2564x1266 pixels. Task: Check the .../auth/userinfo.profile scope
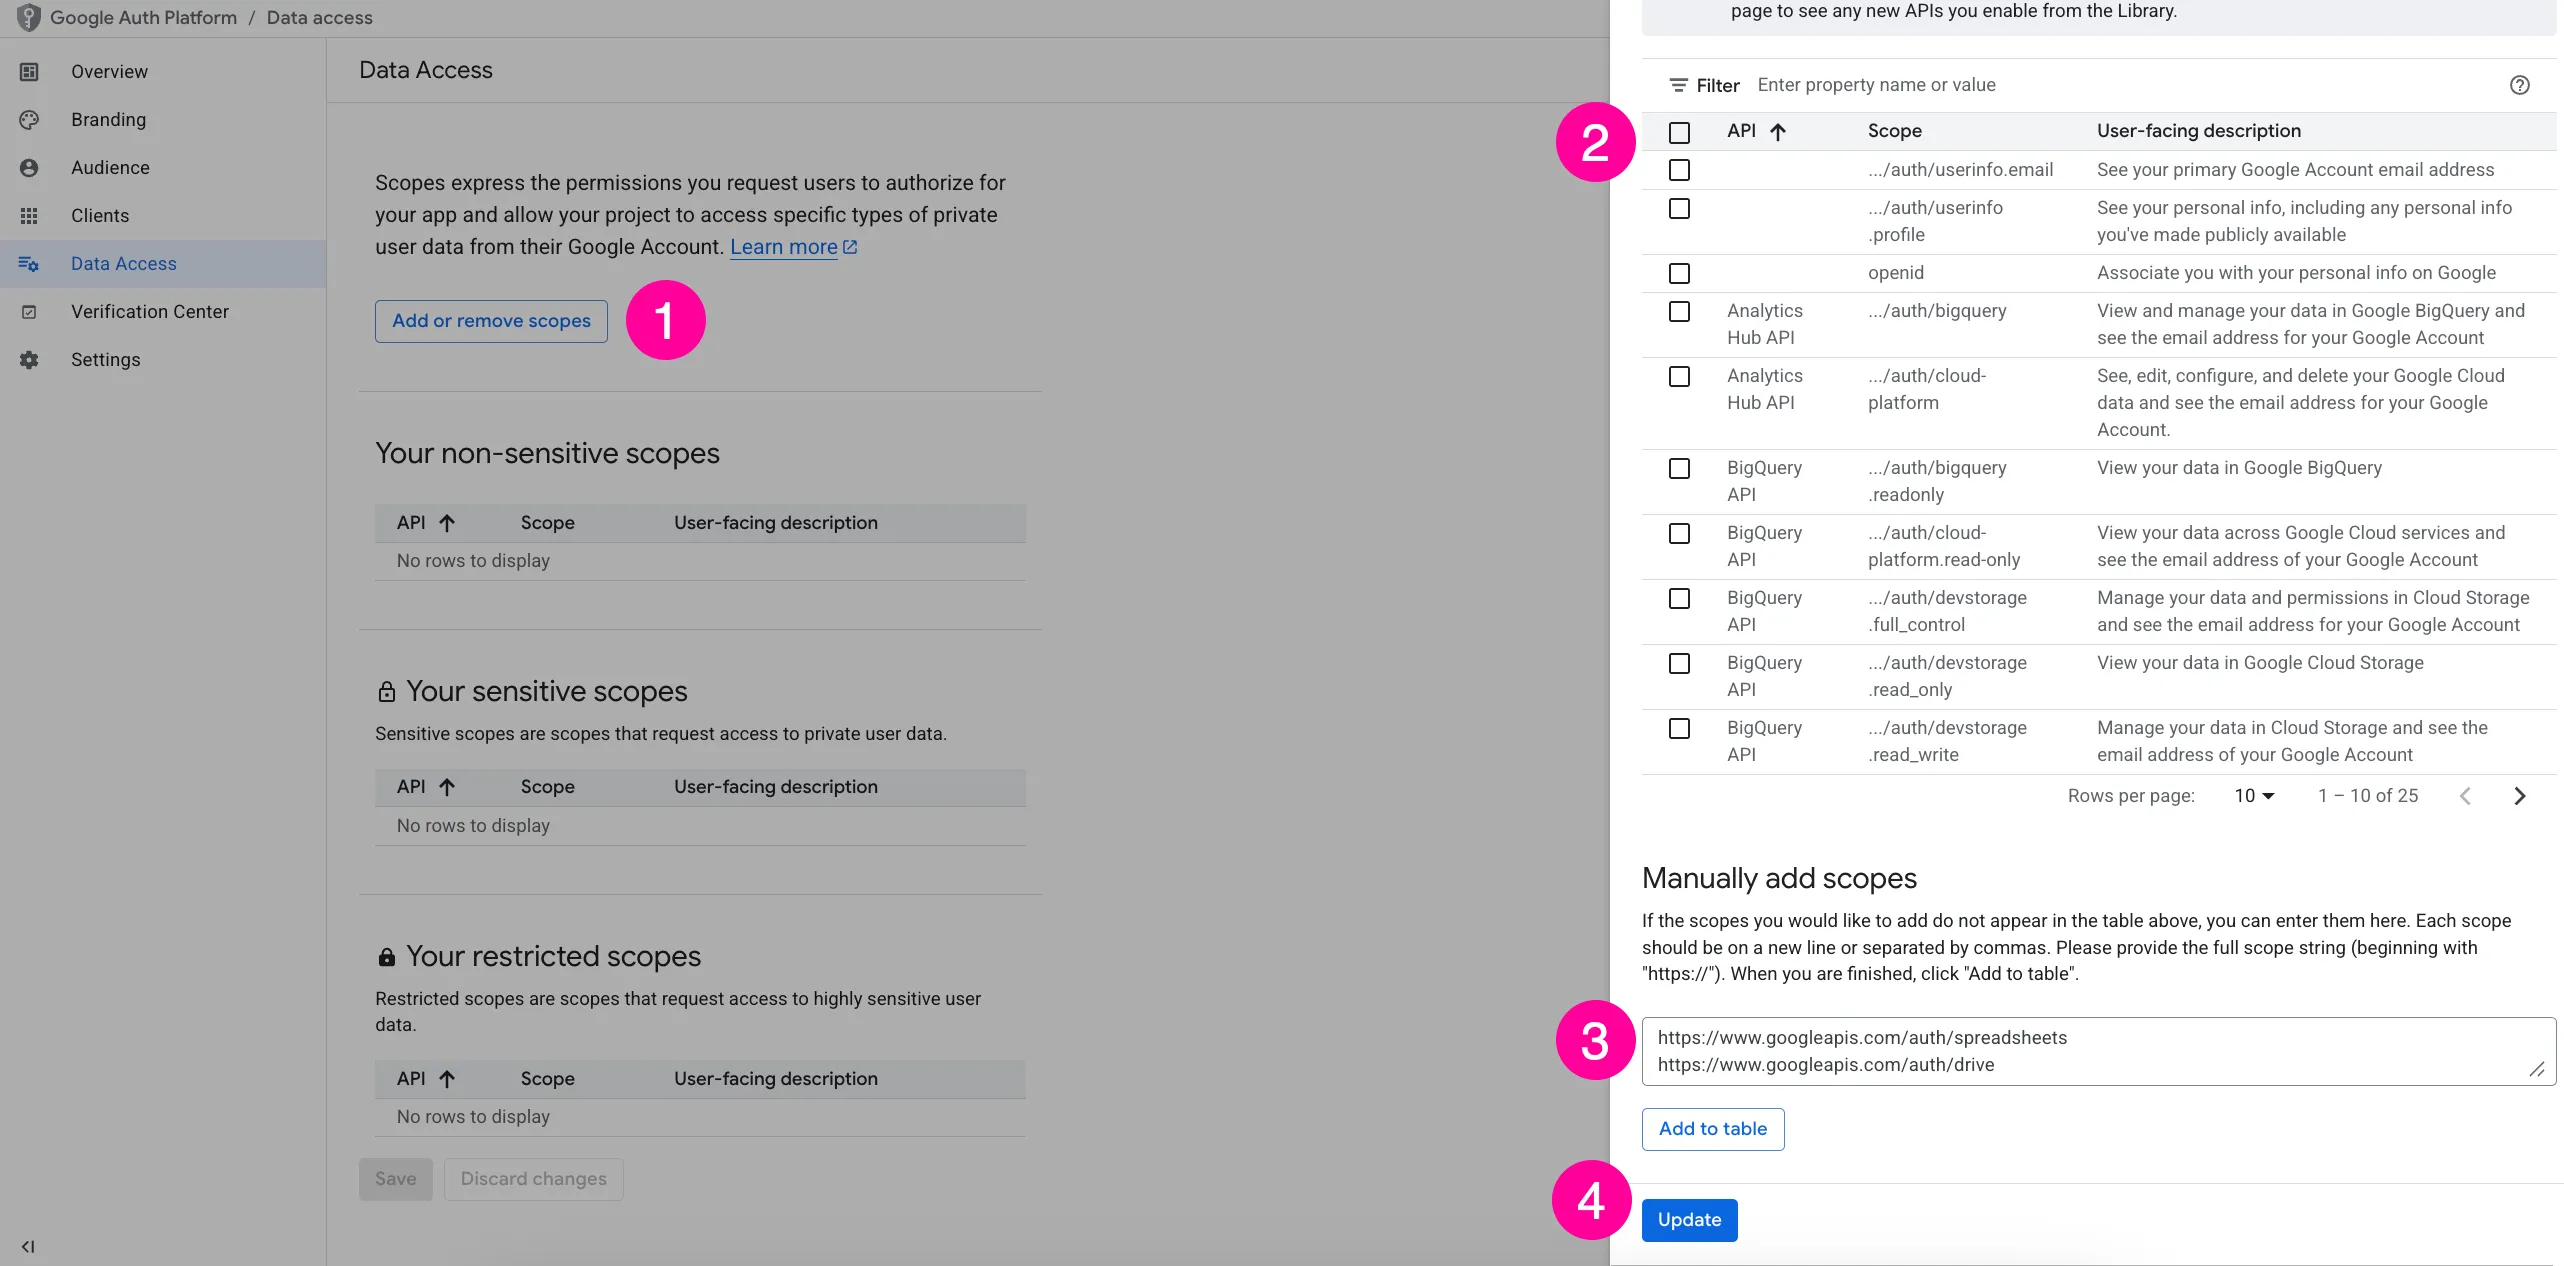(1680, 208)
